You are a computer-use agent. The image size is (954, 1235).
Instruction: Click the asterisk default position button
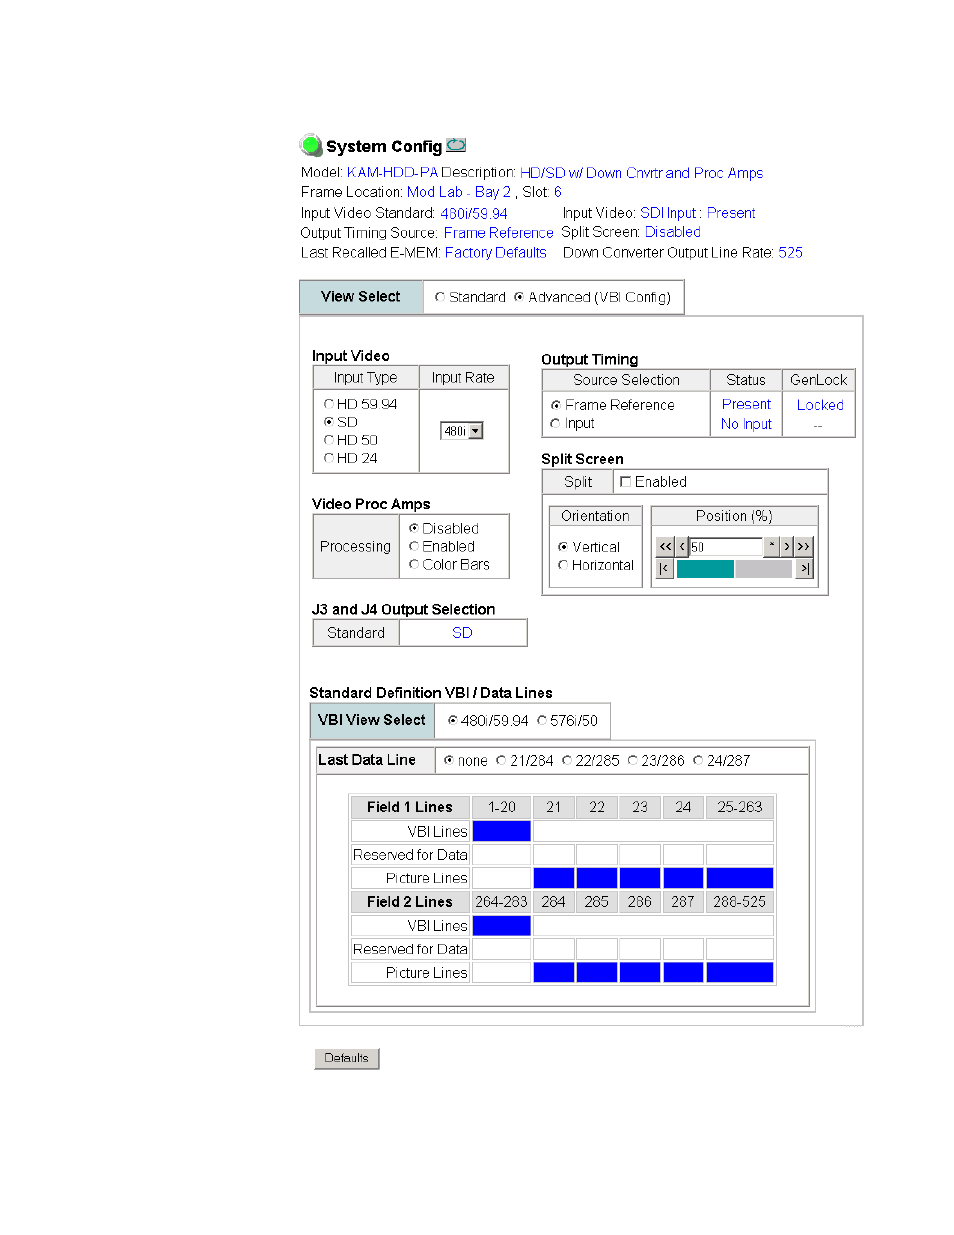(x=771, y=546)
